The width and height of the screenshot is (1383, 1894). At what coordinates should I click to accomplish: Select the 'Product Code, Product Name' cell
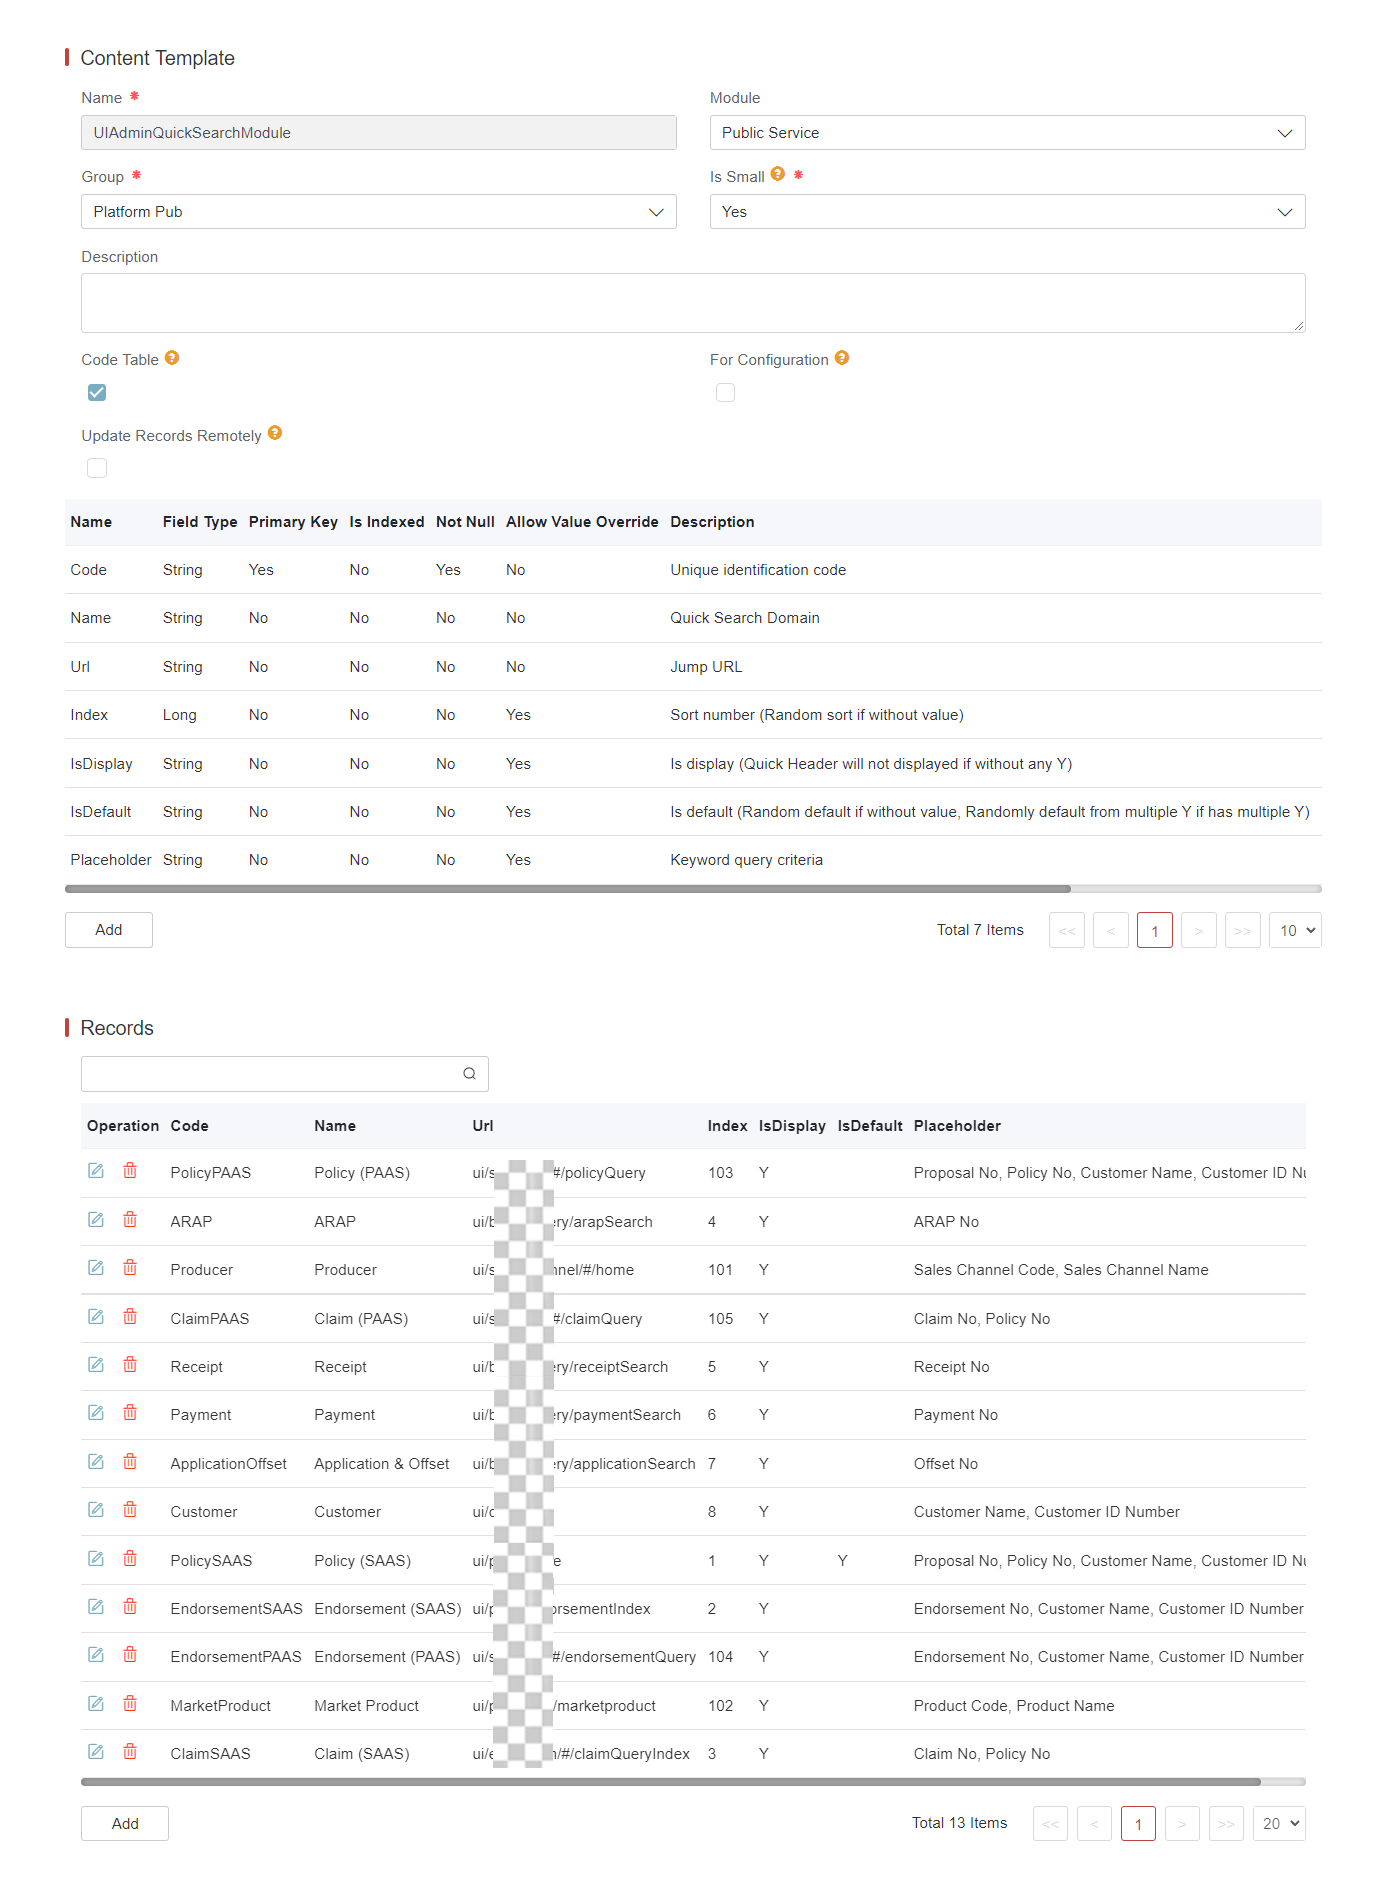[x=1014, y=1706]
